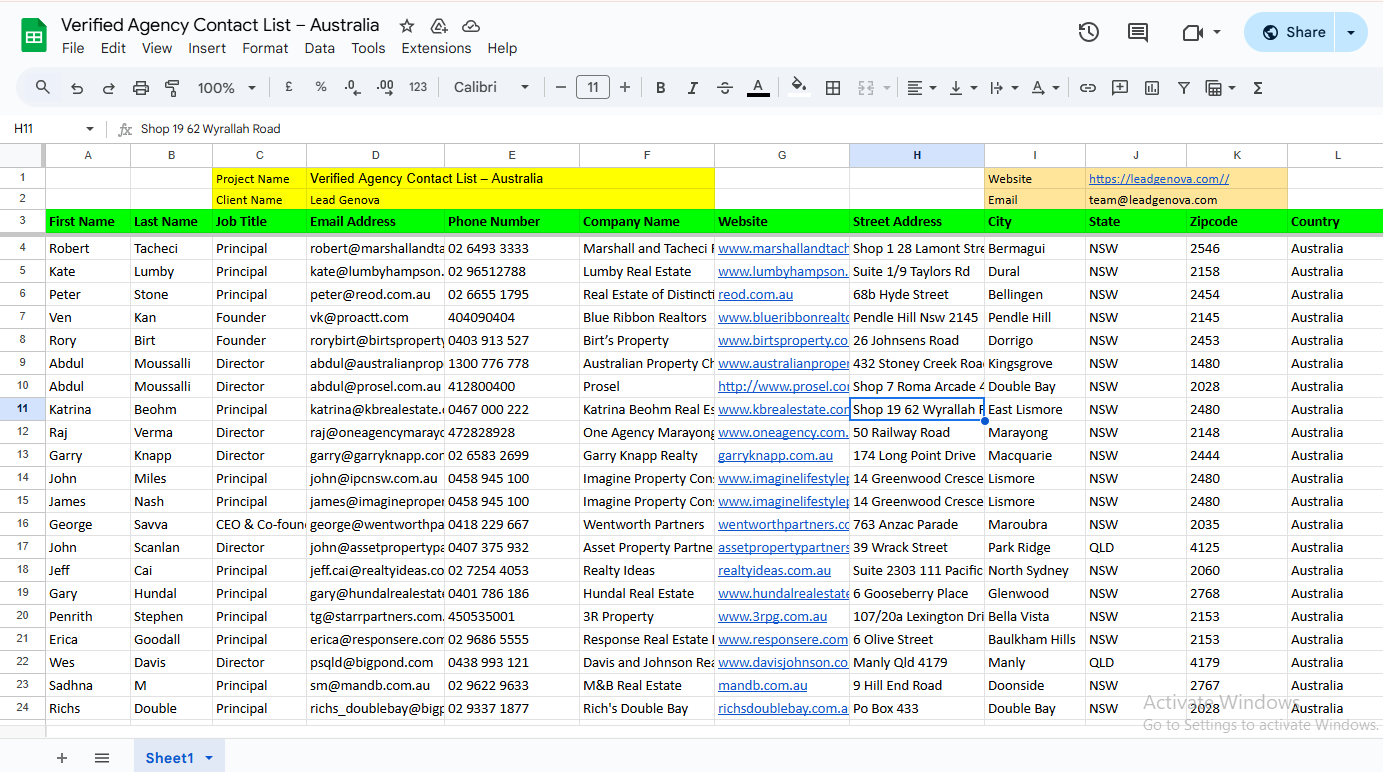Open the File menu
Image resolution: width=1383 pixels, height=772 pixels.
click(73, 48)
